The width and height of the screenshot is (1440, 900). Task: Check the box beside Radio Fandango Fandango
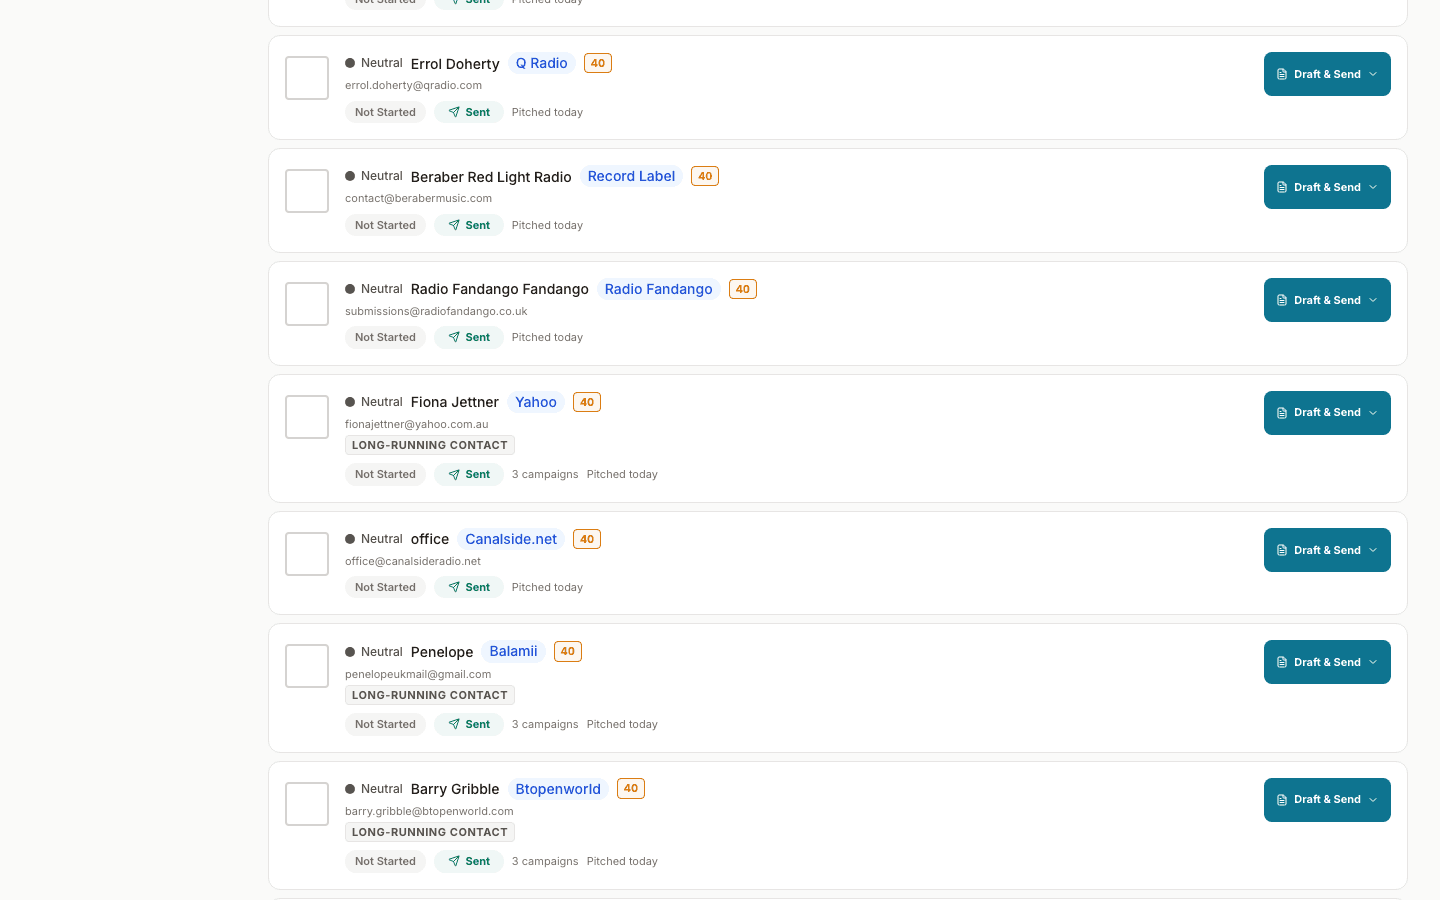tap(306, 303)
